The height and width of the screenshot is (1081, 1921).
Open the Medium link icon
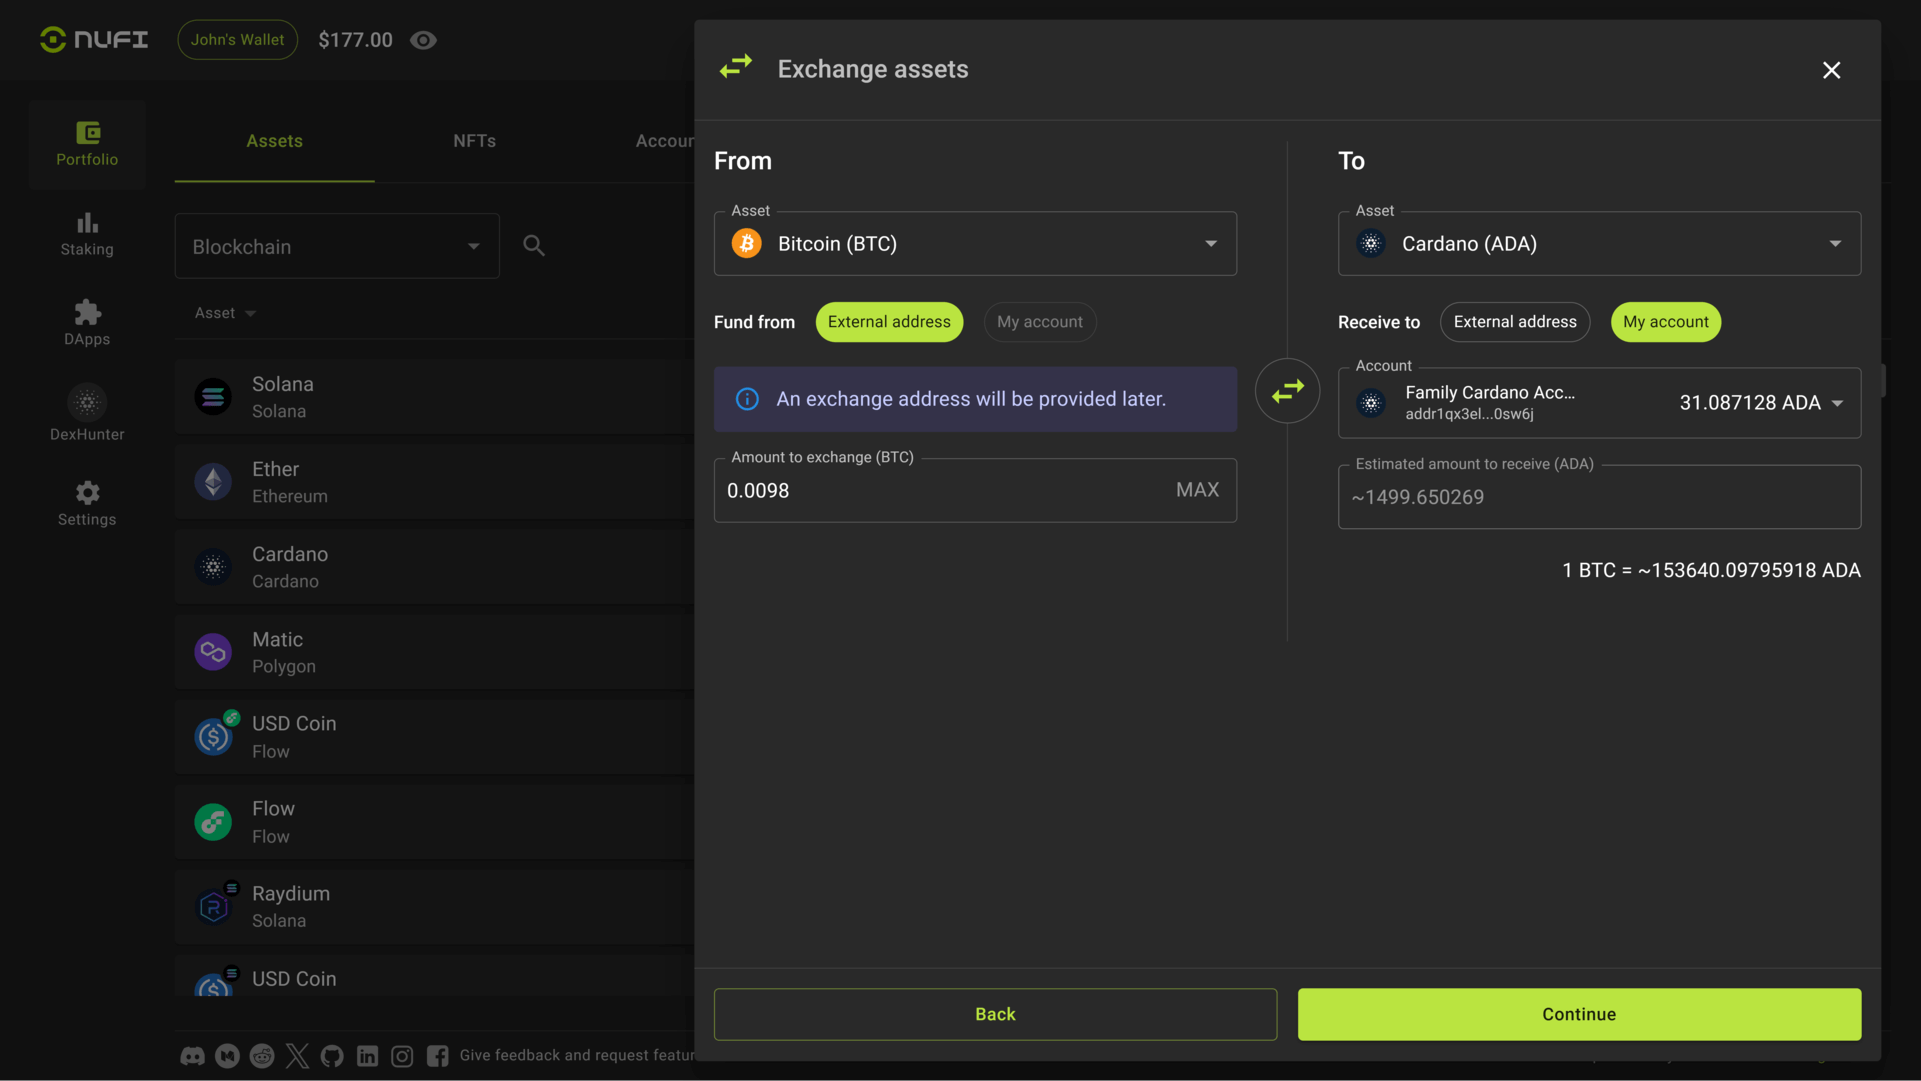click(227, 1056)
